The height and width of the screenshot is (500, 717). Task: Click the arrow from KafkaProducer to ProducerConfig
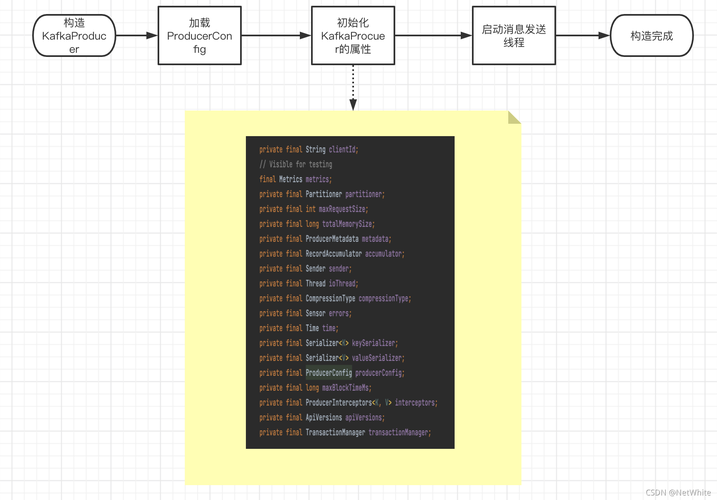[137, 36]
